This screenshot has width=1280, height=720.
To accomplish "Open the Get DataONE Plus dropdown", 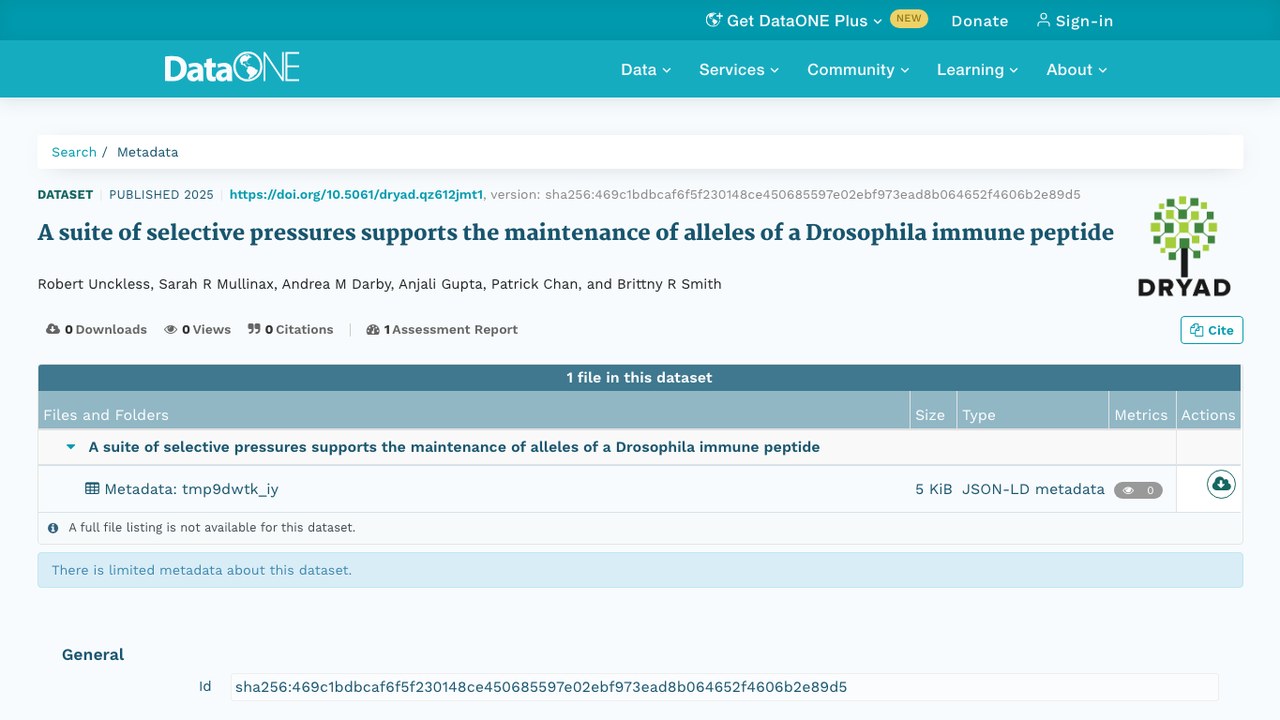I will [x=794, y=20].
